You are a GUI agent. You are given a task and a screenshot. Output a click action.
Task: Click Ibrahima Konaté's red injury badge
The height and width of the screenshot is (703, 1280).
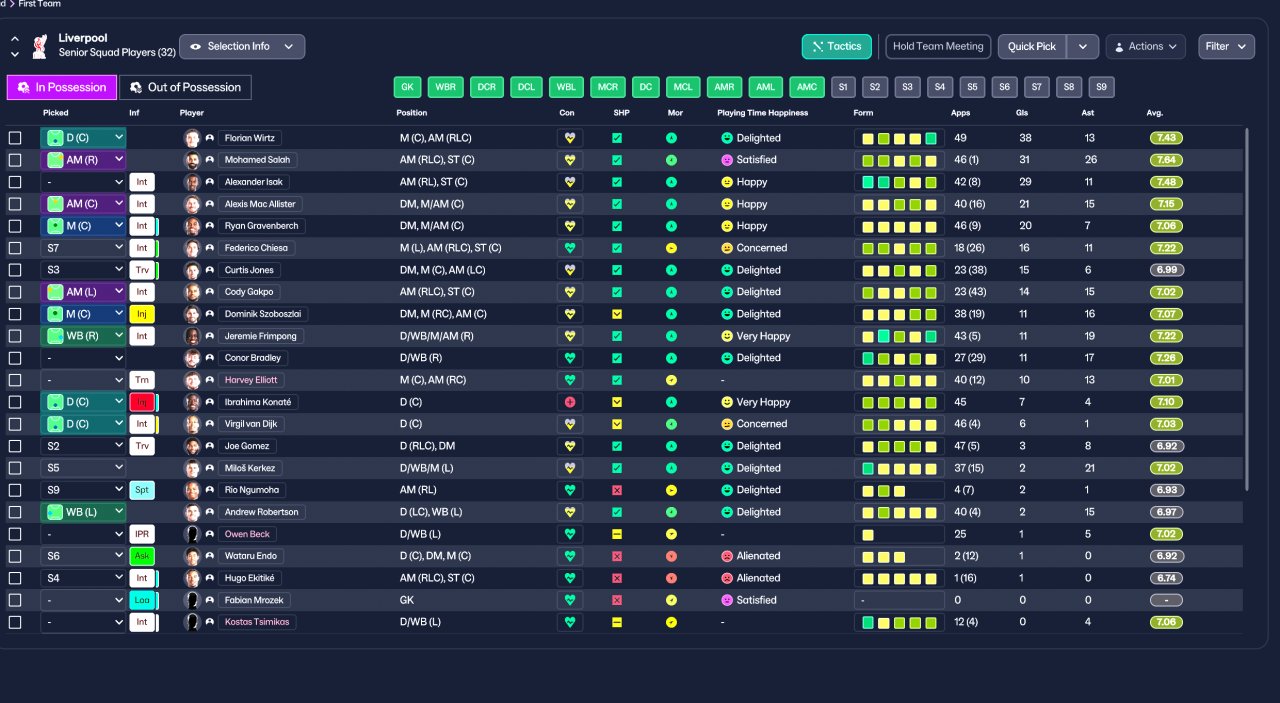[x=142, y=402]
